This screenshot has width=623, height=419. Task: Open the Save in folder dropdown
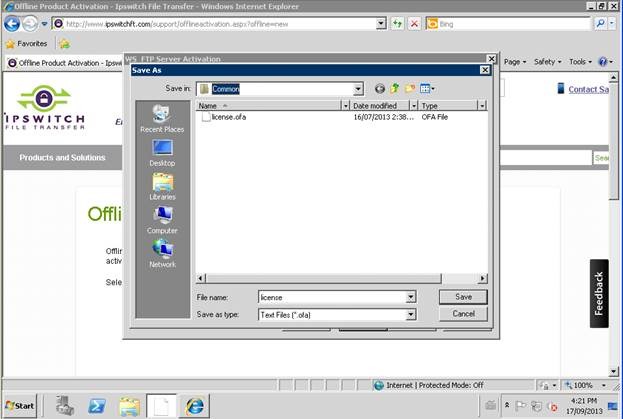358,89
